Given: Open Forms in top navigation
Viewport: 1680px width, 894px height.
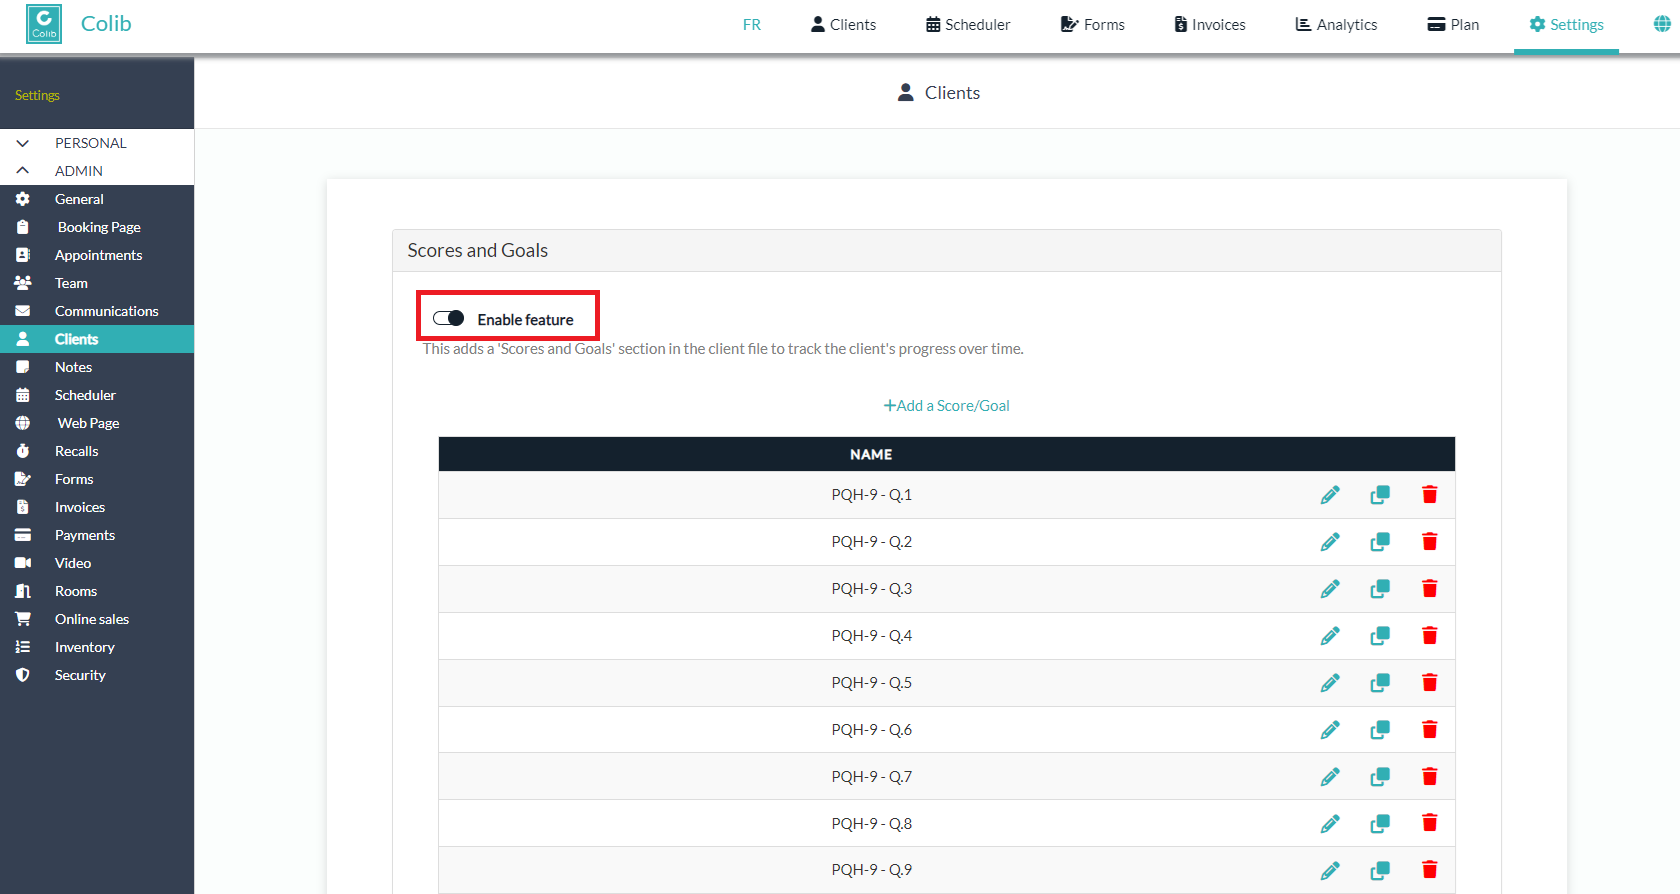Looking at the screenshot, I should pos(1092,24).
